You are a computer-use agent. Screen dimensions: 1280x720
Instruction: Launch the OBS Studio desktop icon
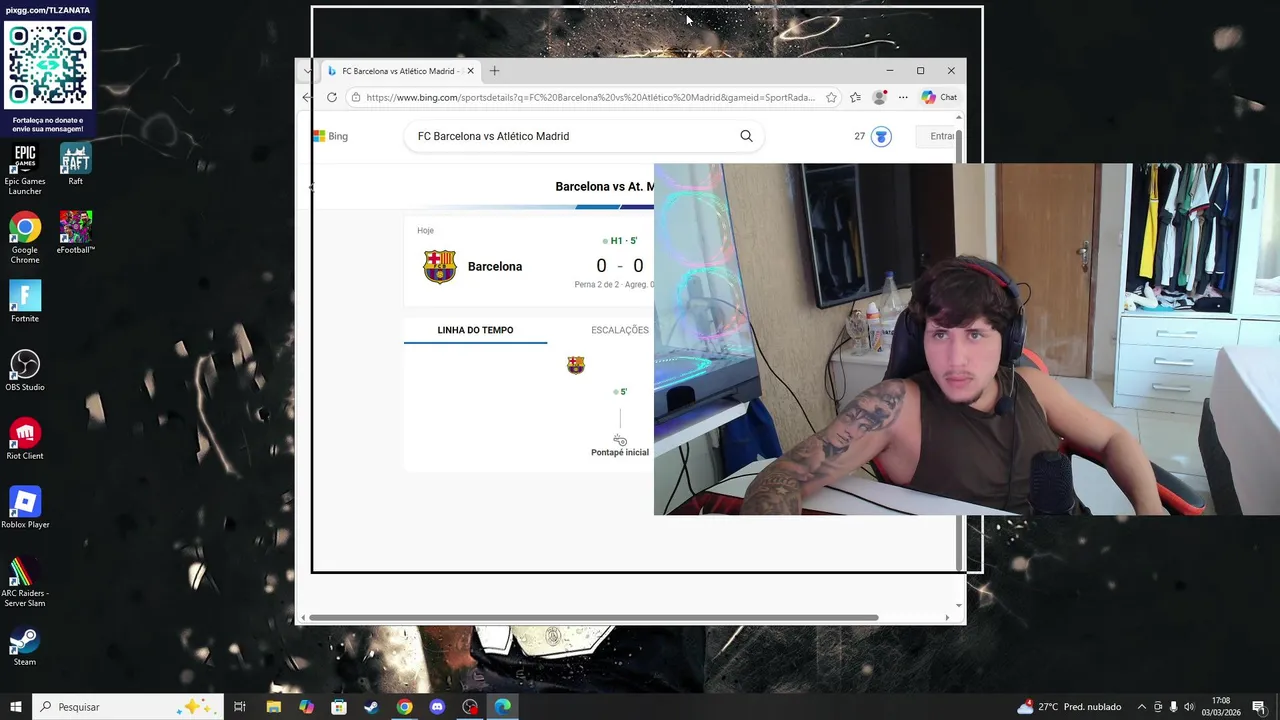pos(25,370)
